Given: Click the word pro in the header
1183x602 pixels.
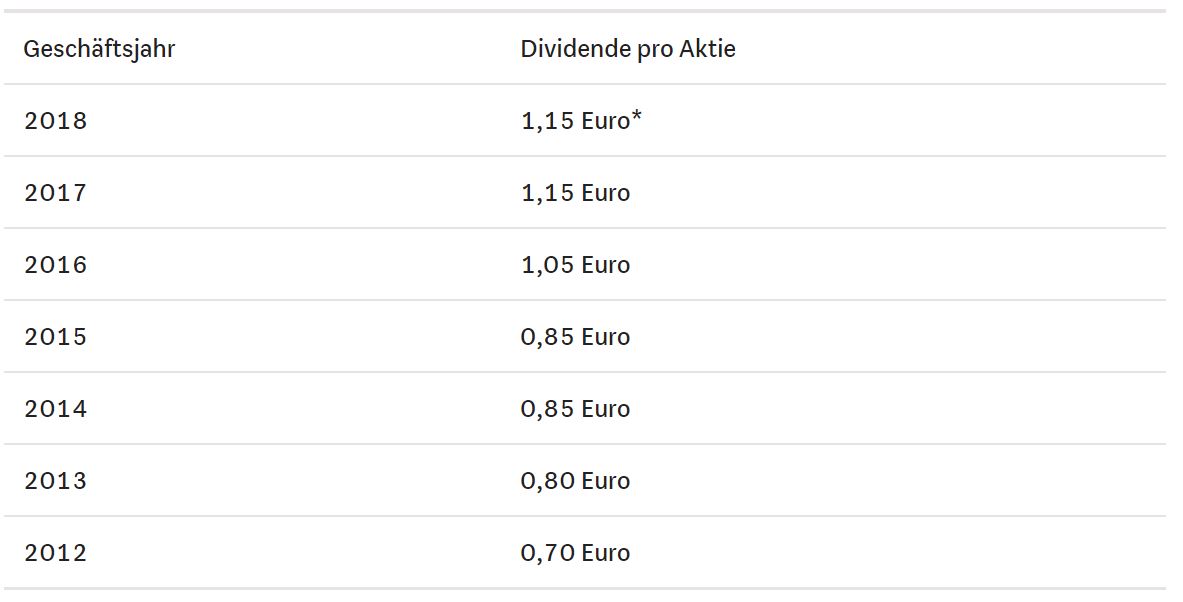Looking at the screenshot, I should pyautogui.click(x=656, y=49).
